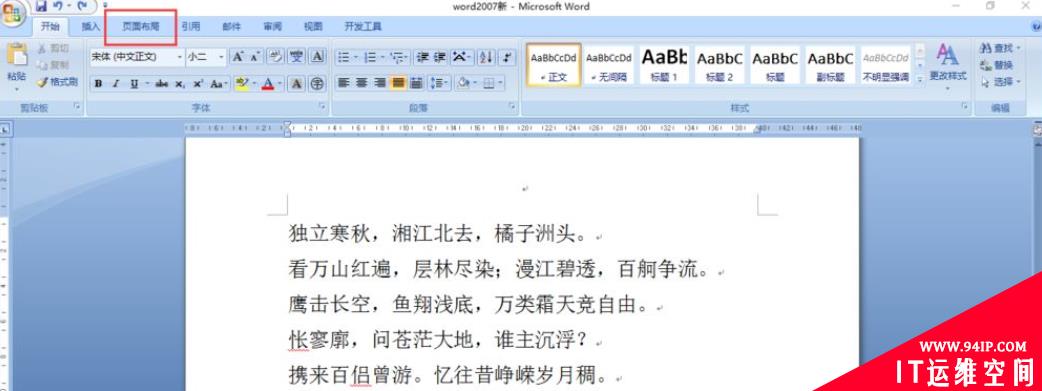The width and height of the screenshot is (1042, 391).
Task: Click the enclosed character (字) circle icon
Action: (x=317, y=84)
